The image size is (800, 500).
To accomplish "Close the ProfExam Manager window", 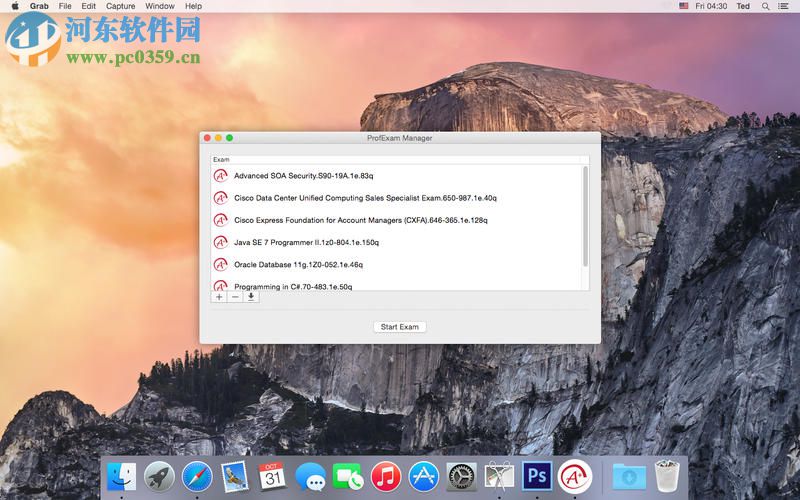I will 207,138.
